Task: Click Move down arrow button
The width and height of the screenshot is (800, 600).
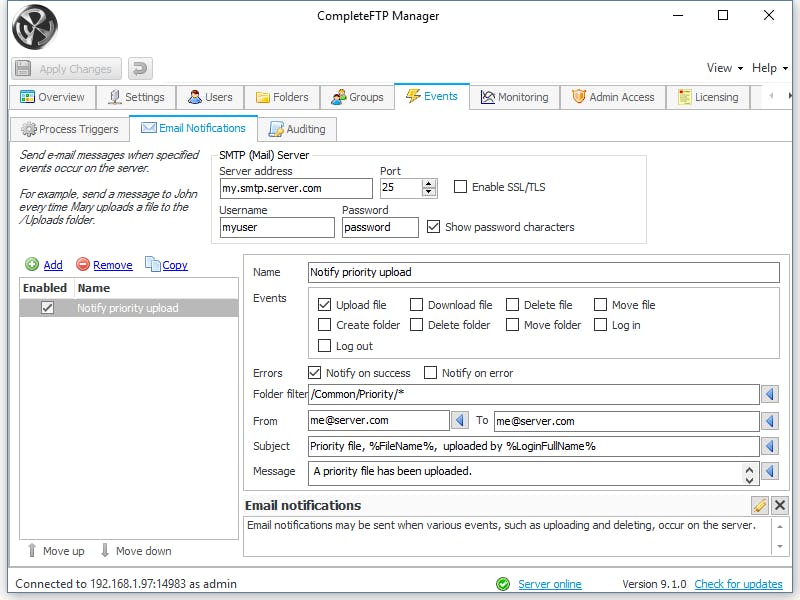Action: [136, 551]
